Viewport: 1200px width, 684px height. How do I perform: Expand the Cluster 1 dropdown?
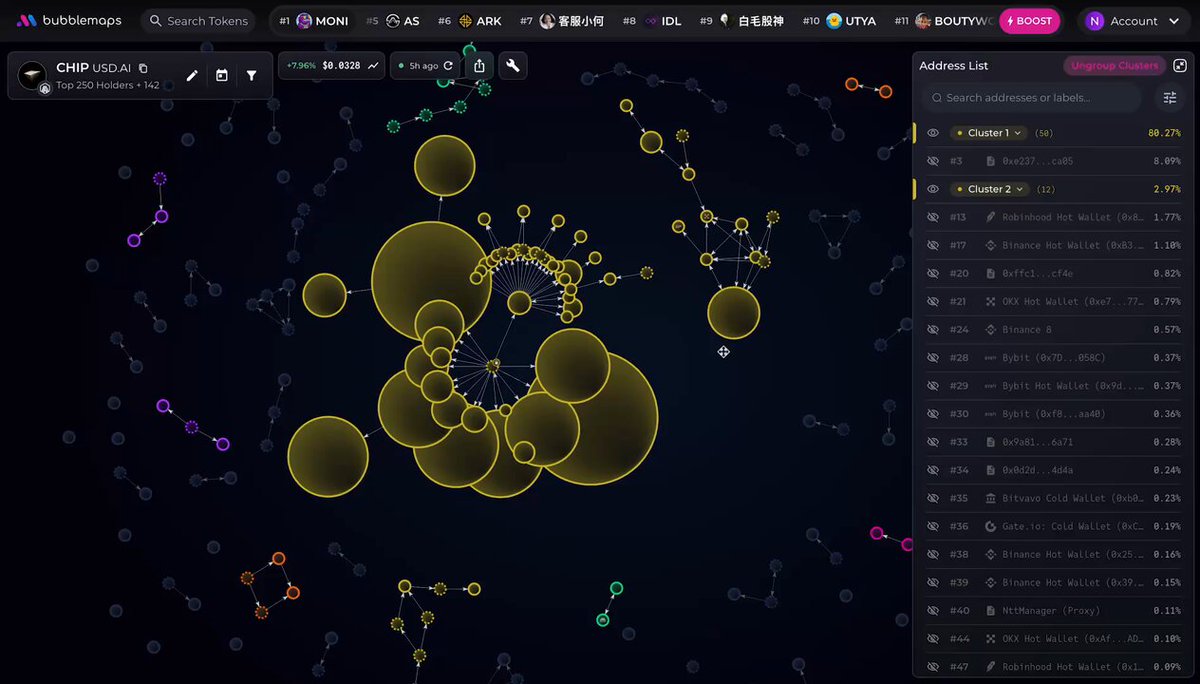989,133
